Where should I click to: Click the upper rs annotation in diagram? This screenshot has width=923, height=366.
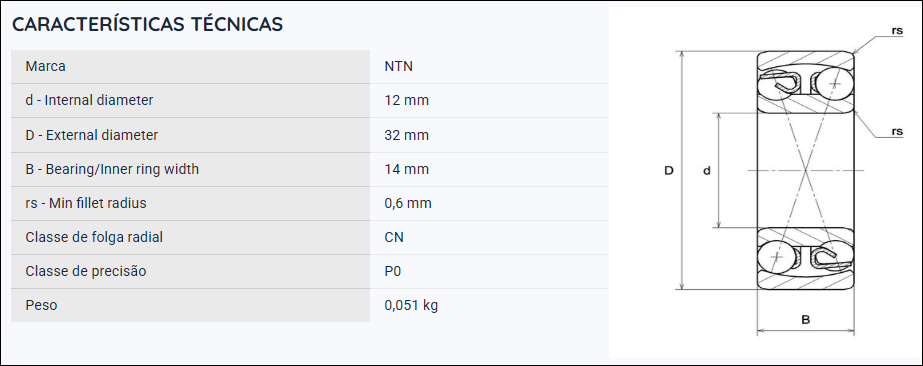click(897, 31)
